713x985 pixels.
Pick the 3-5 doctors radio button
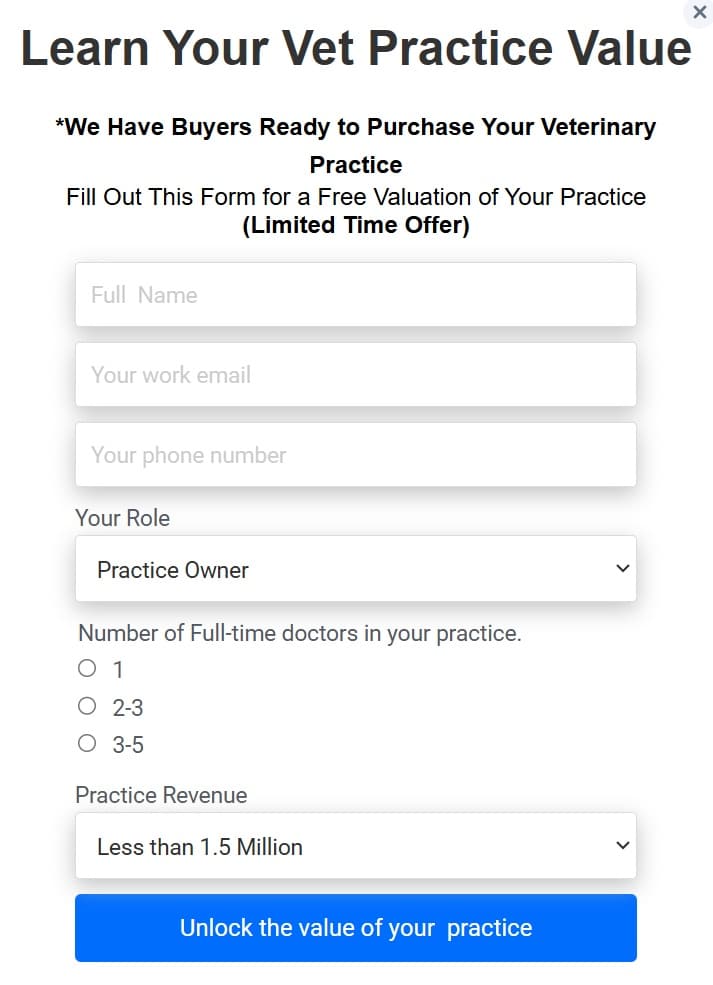(87, 743)
